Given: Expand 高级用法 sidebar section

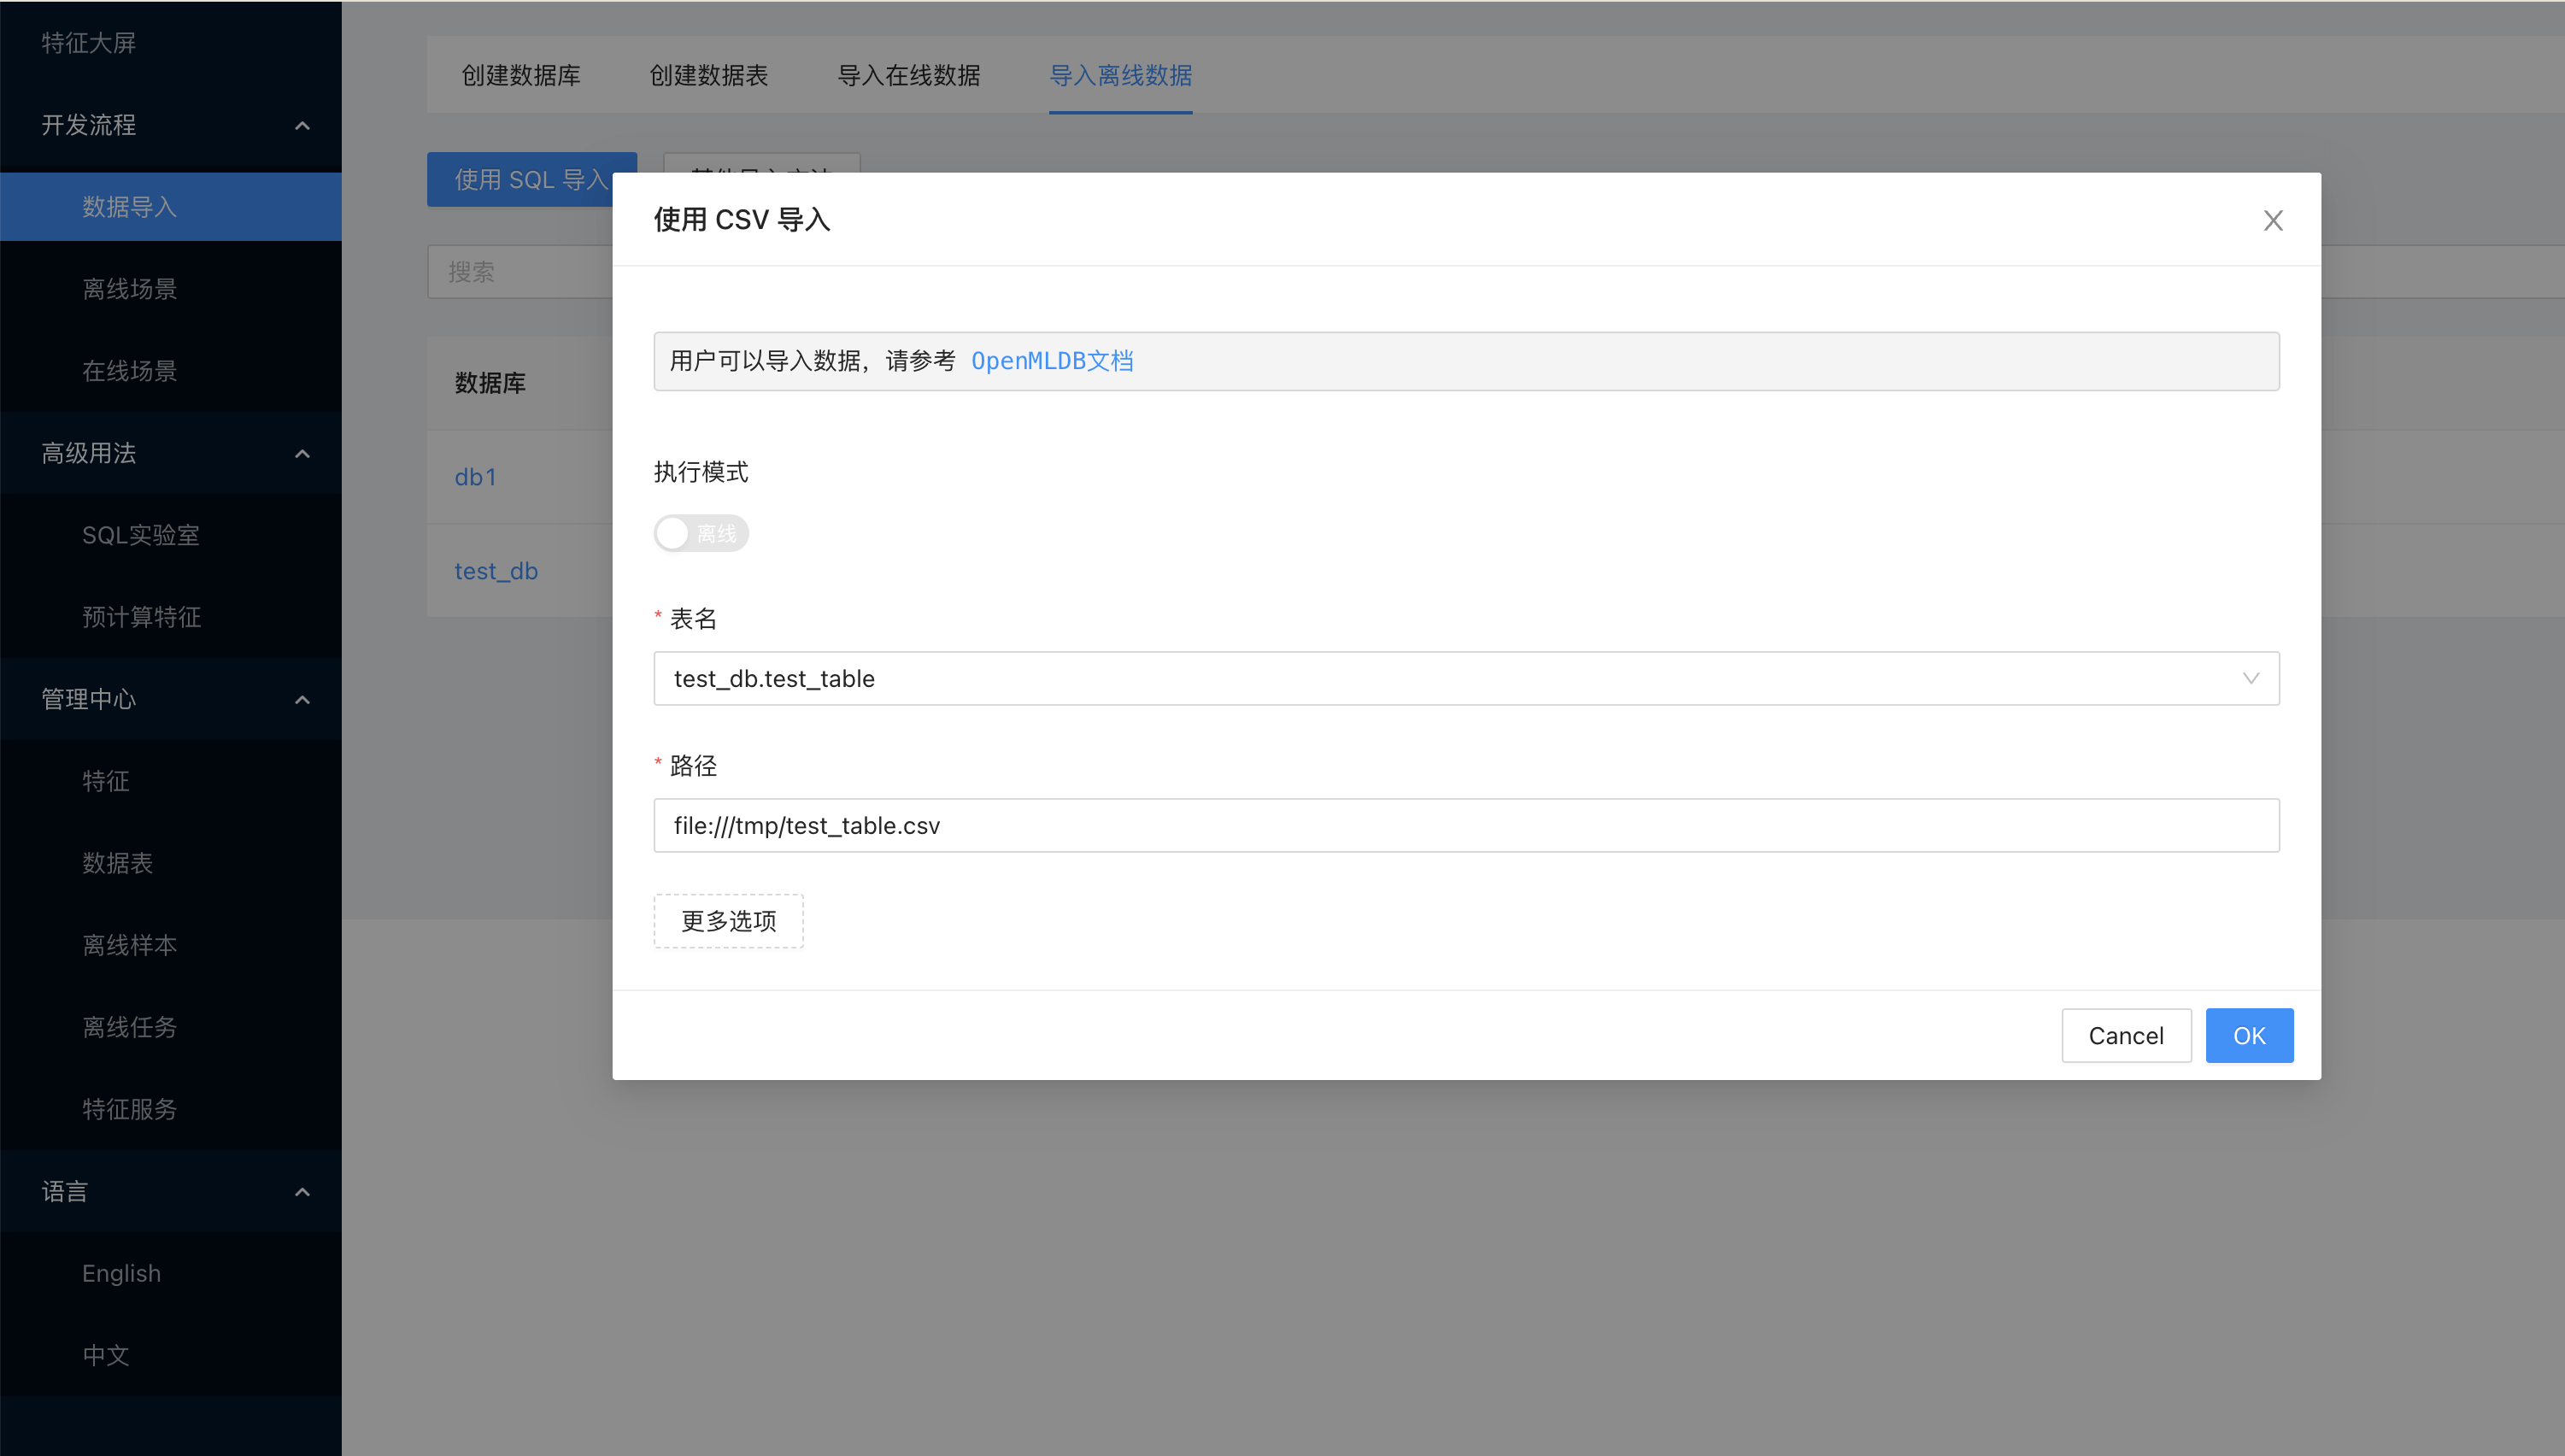Looking at the screenshot, I should 171,453.
